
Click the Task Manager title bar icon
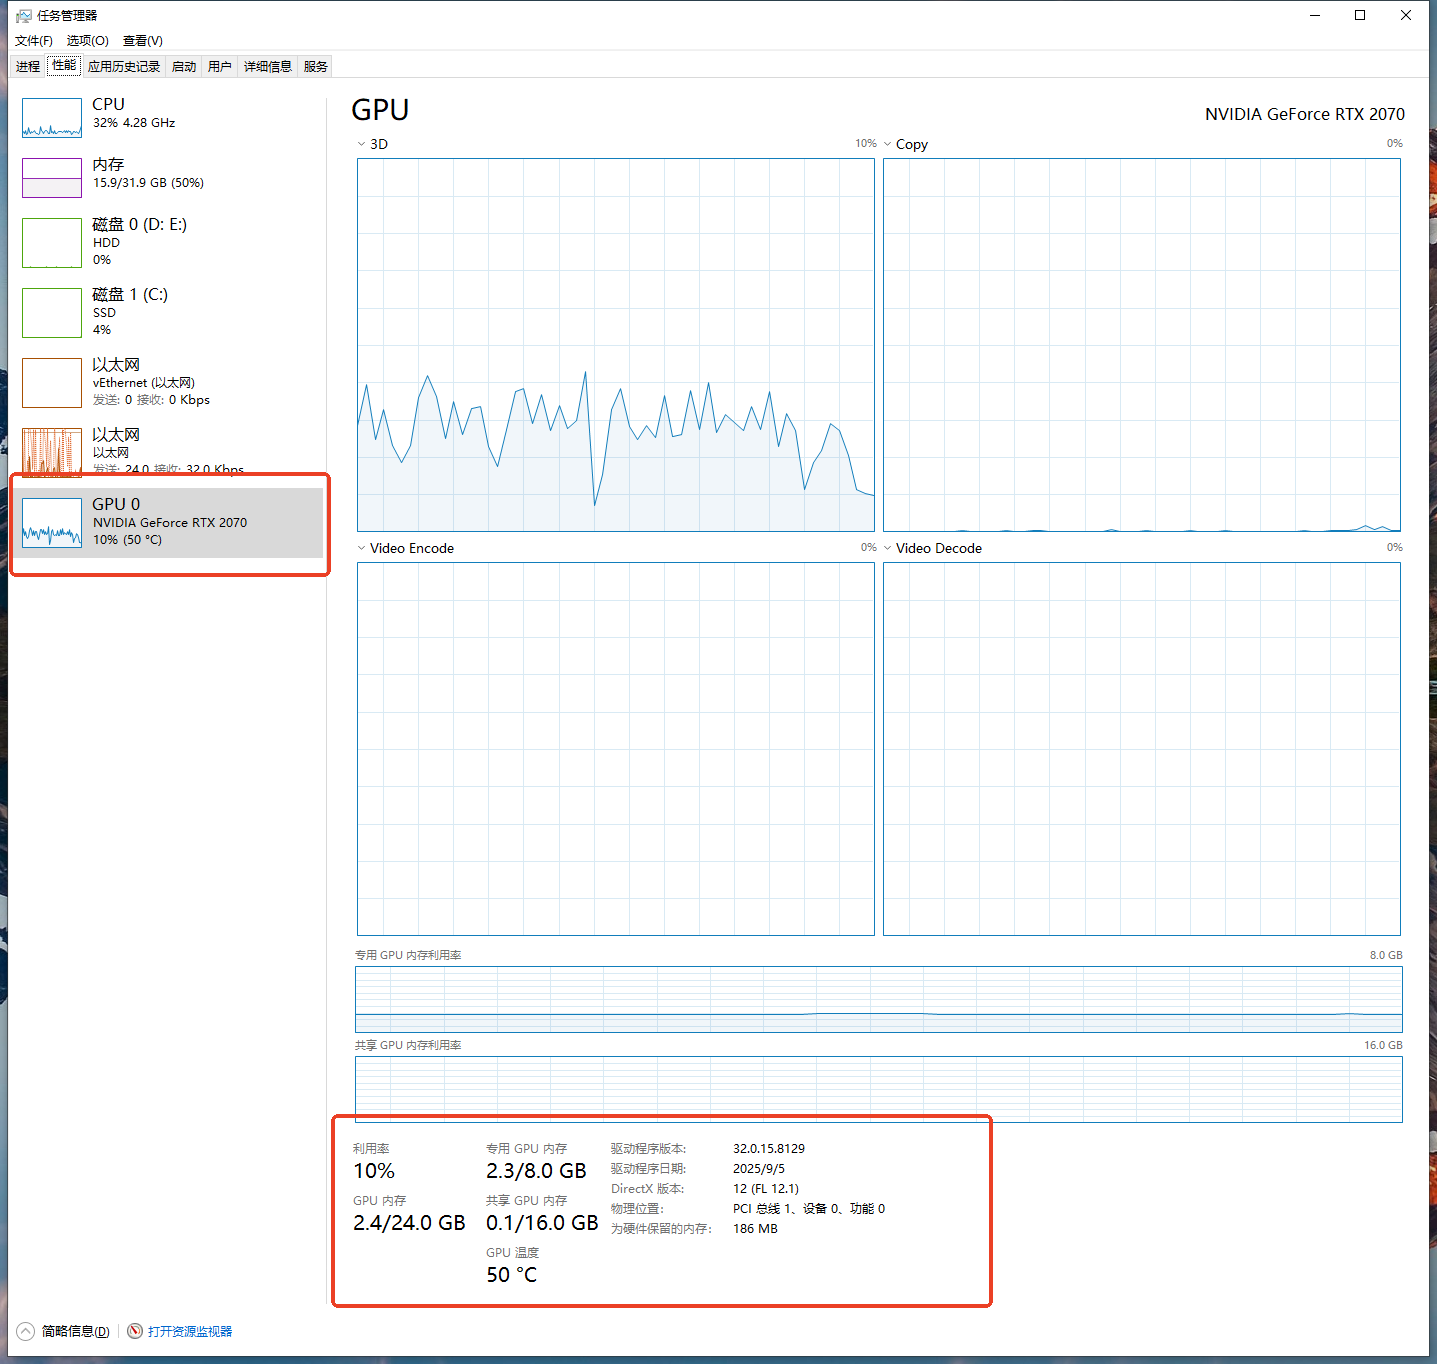24,16
